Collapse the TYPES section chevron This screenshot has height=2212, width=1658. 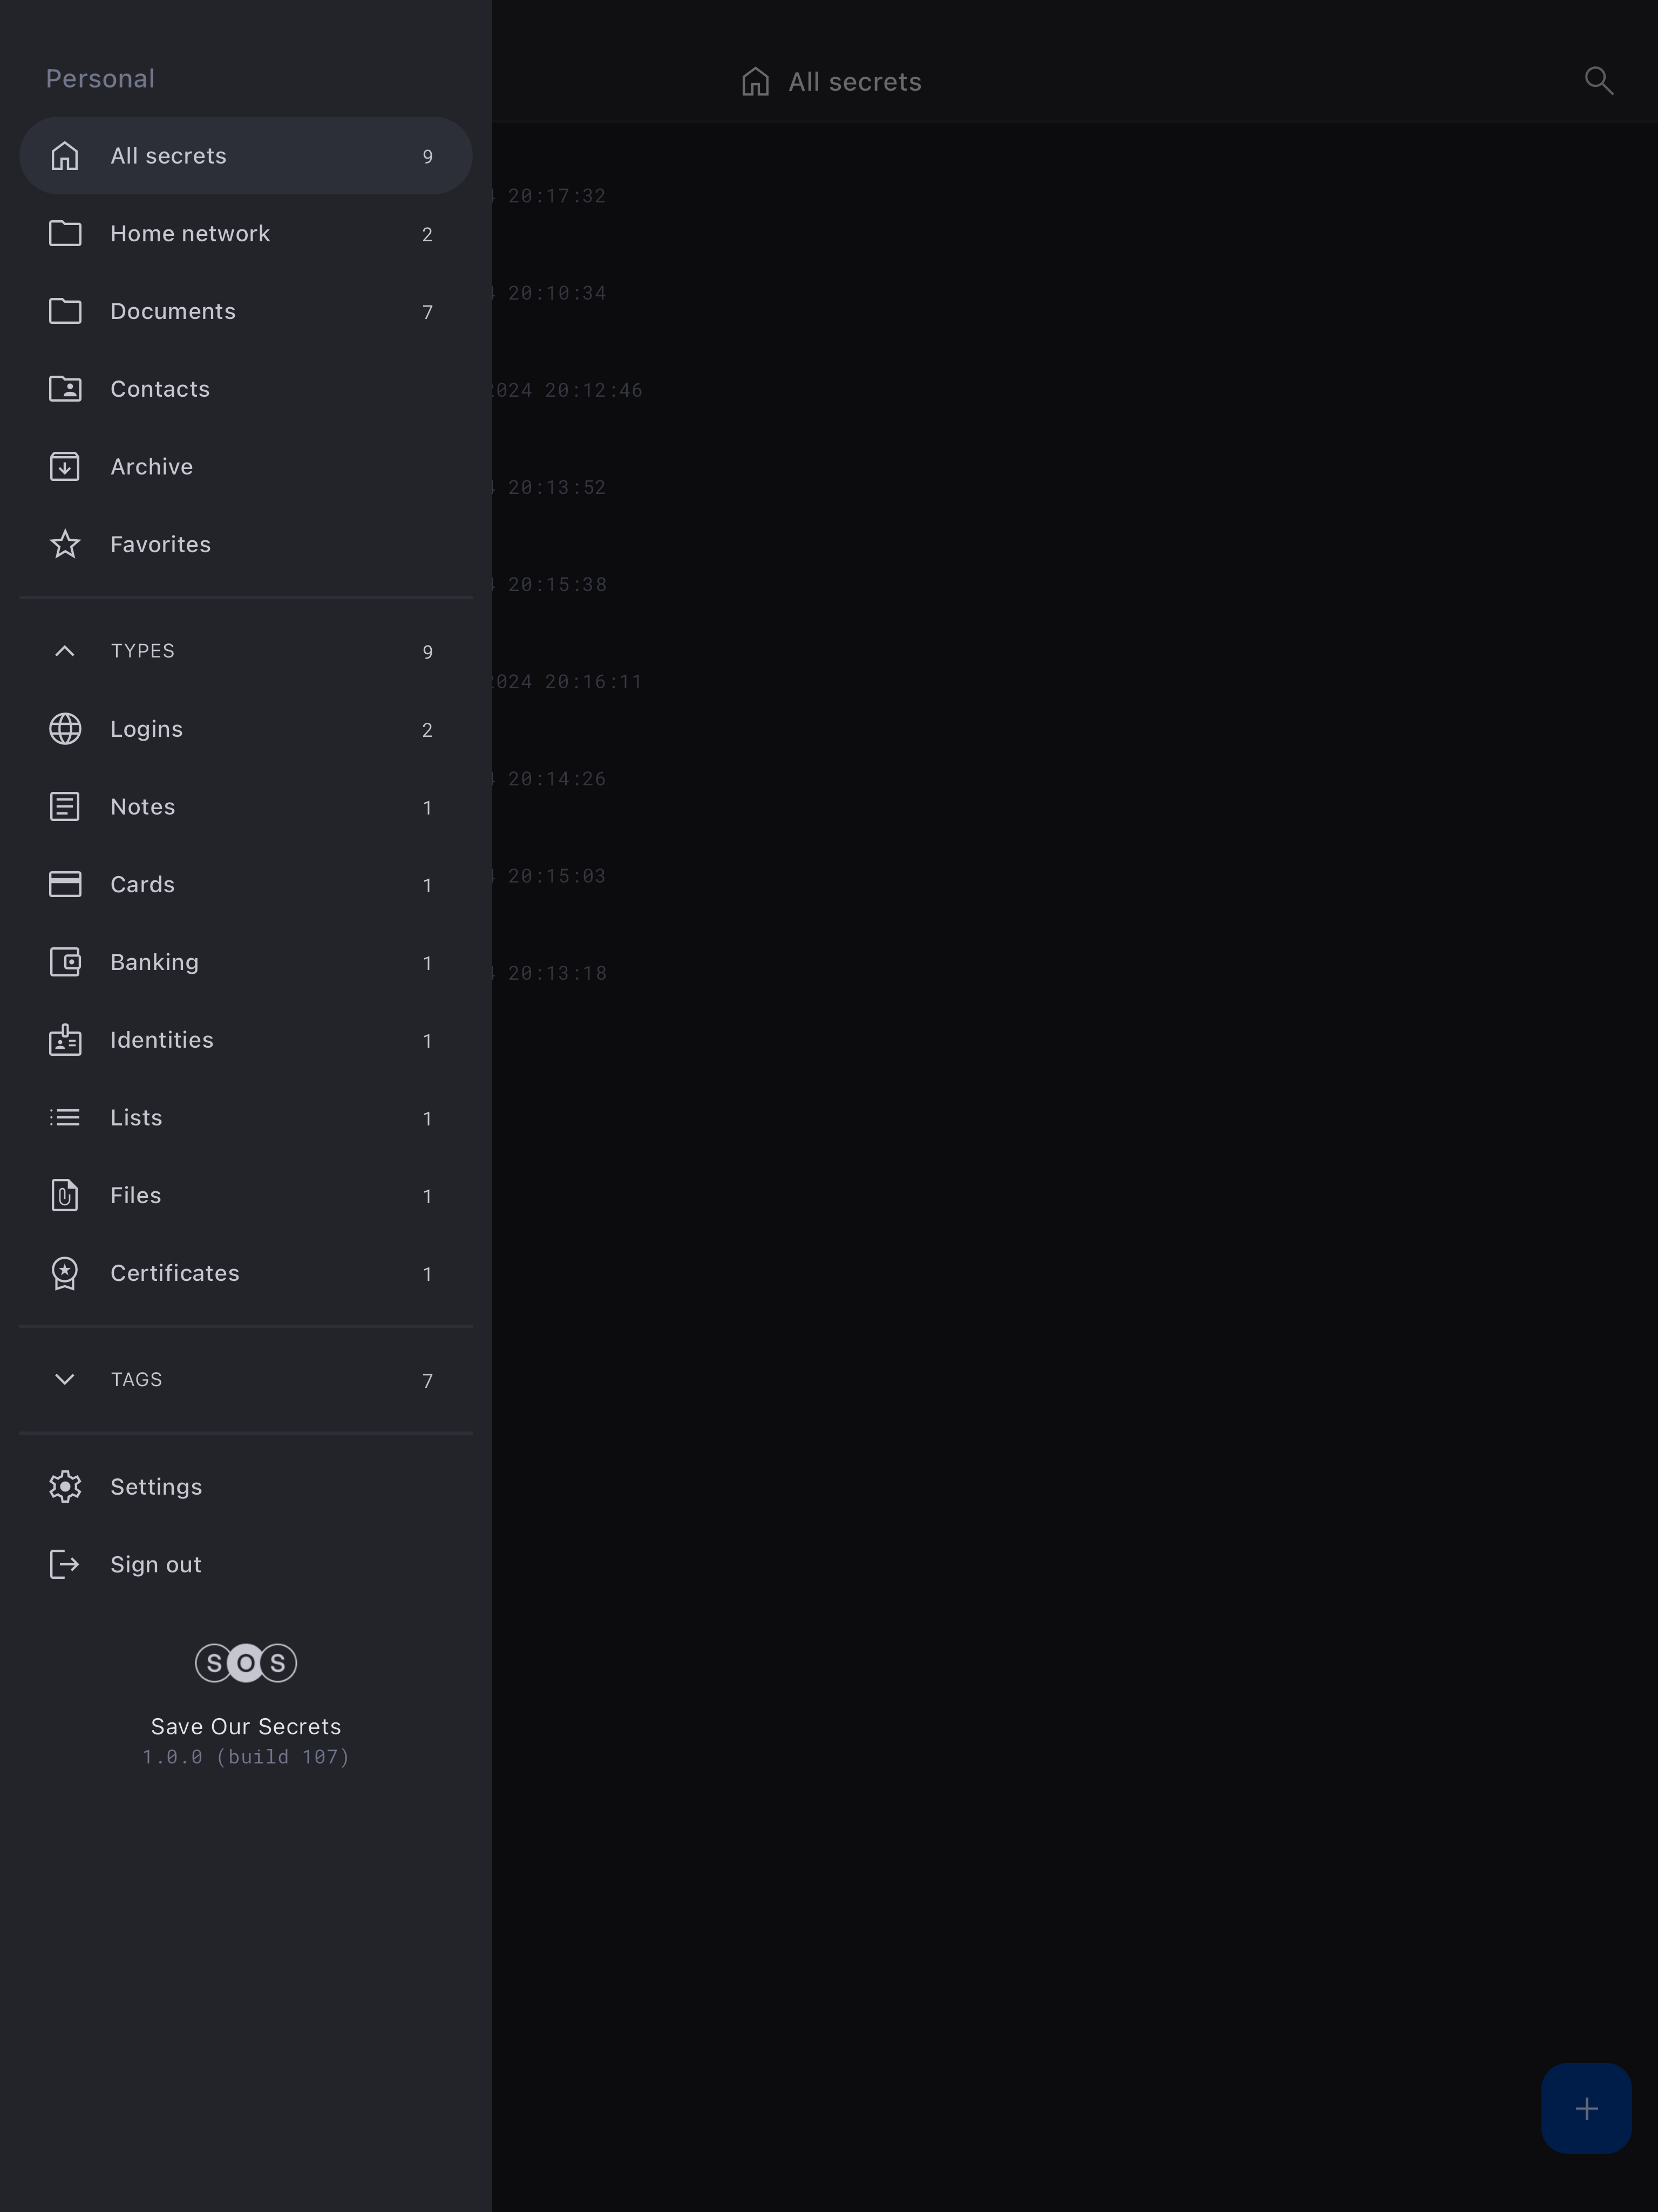[65, 651]
